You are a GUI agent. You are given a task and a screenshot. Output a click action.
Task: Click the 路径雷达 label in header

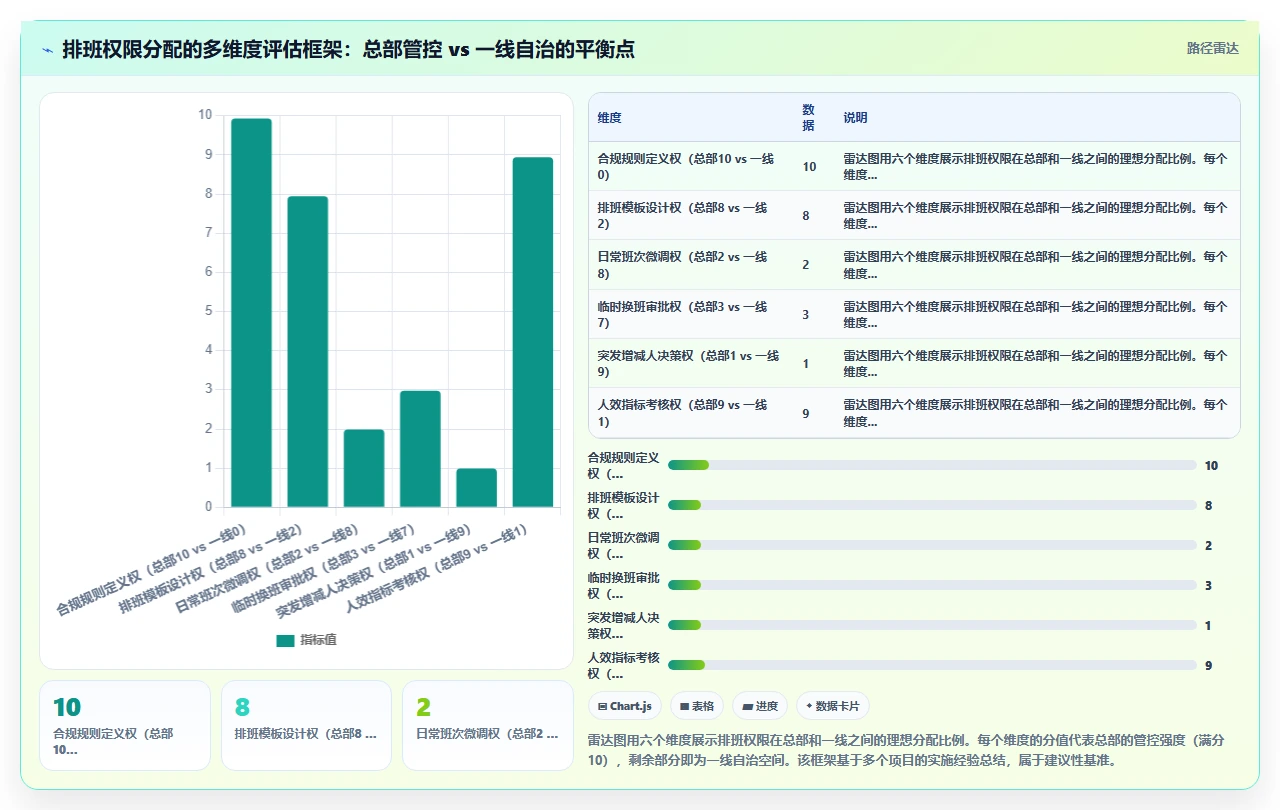[1212, 48]
